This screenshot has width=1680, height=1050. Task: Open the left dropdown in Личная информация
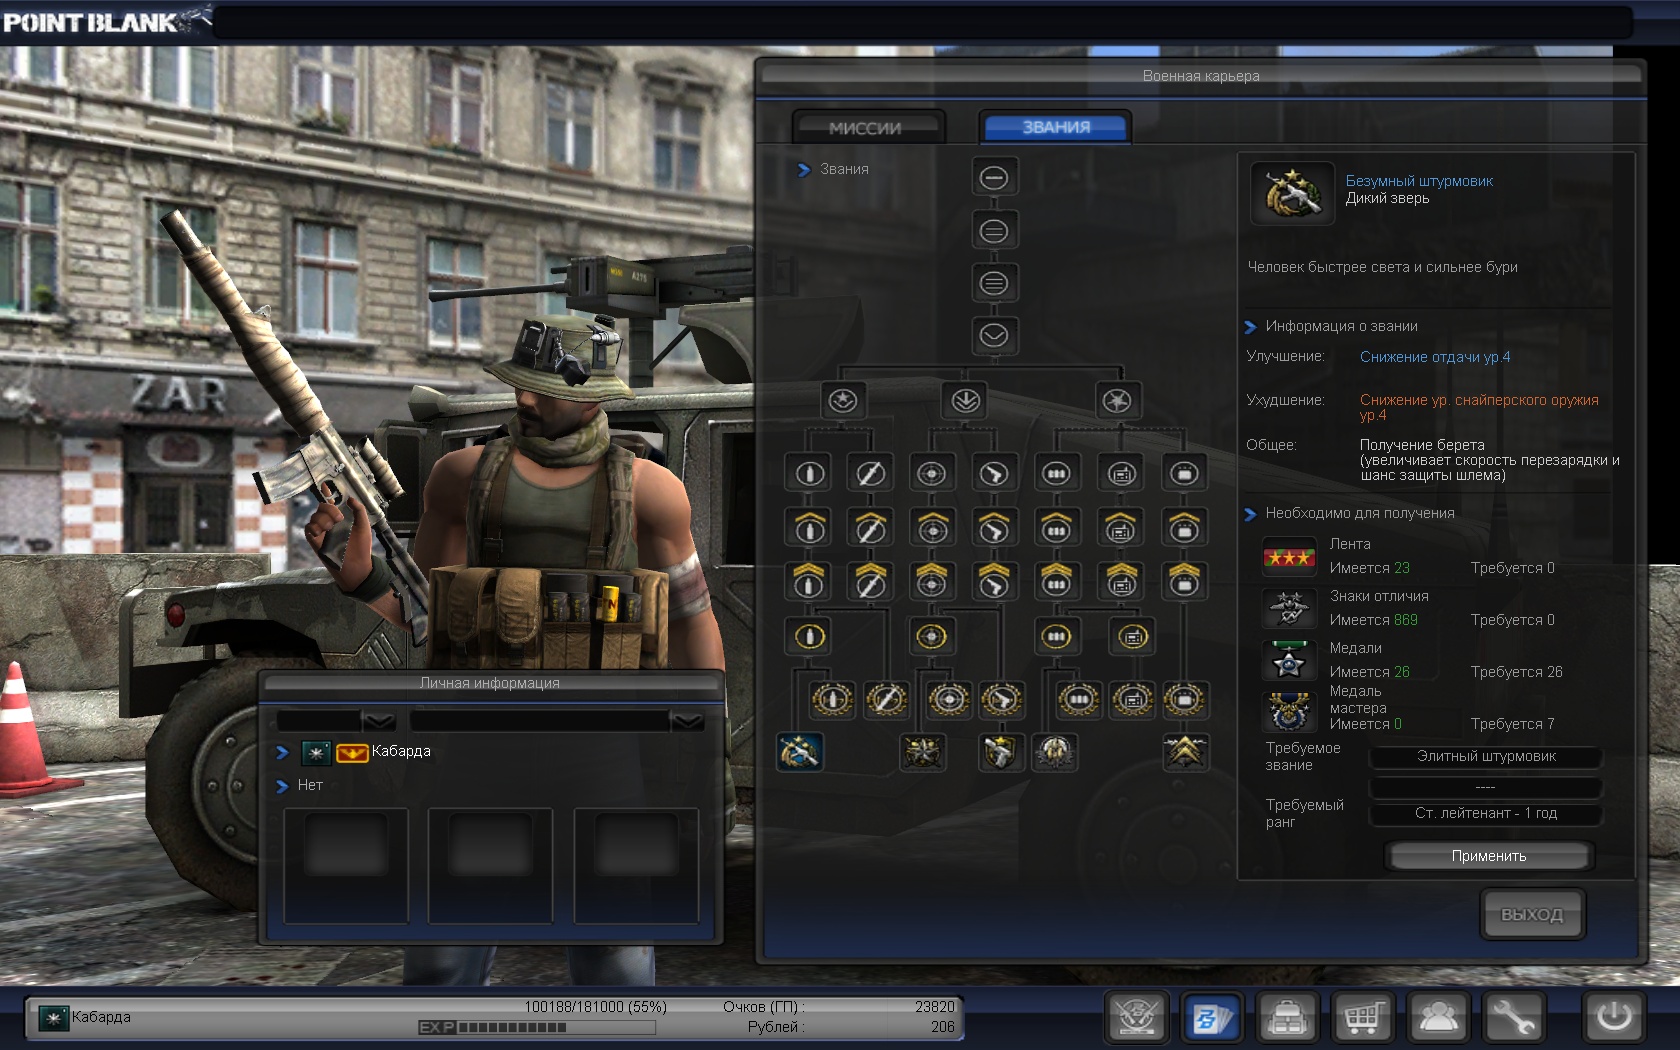click(378, 721)
